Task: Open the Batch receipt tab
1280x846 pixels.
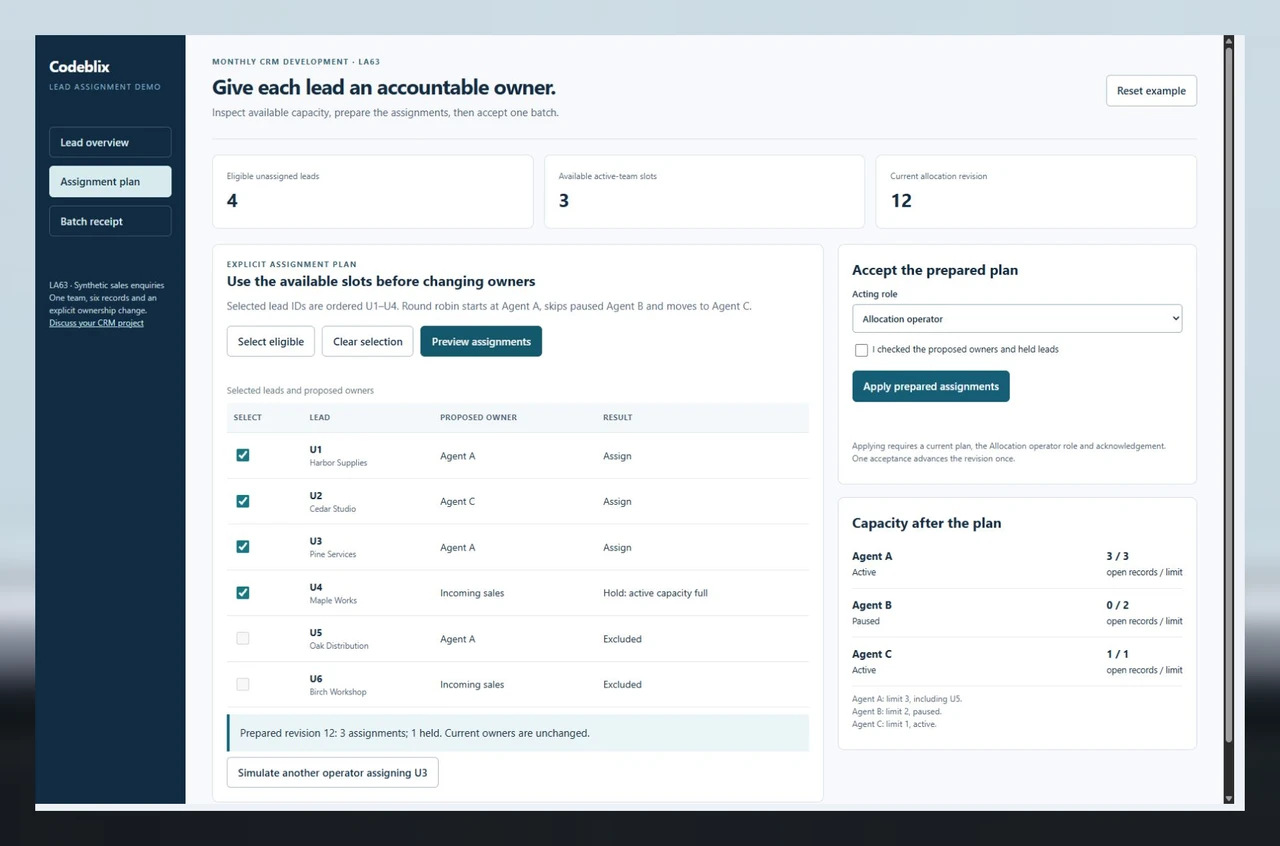Action: point(110,221)
